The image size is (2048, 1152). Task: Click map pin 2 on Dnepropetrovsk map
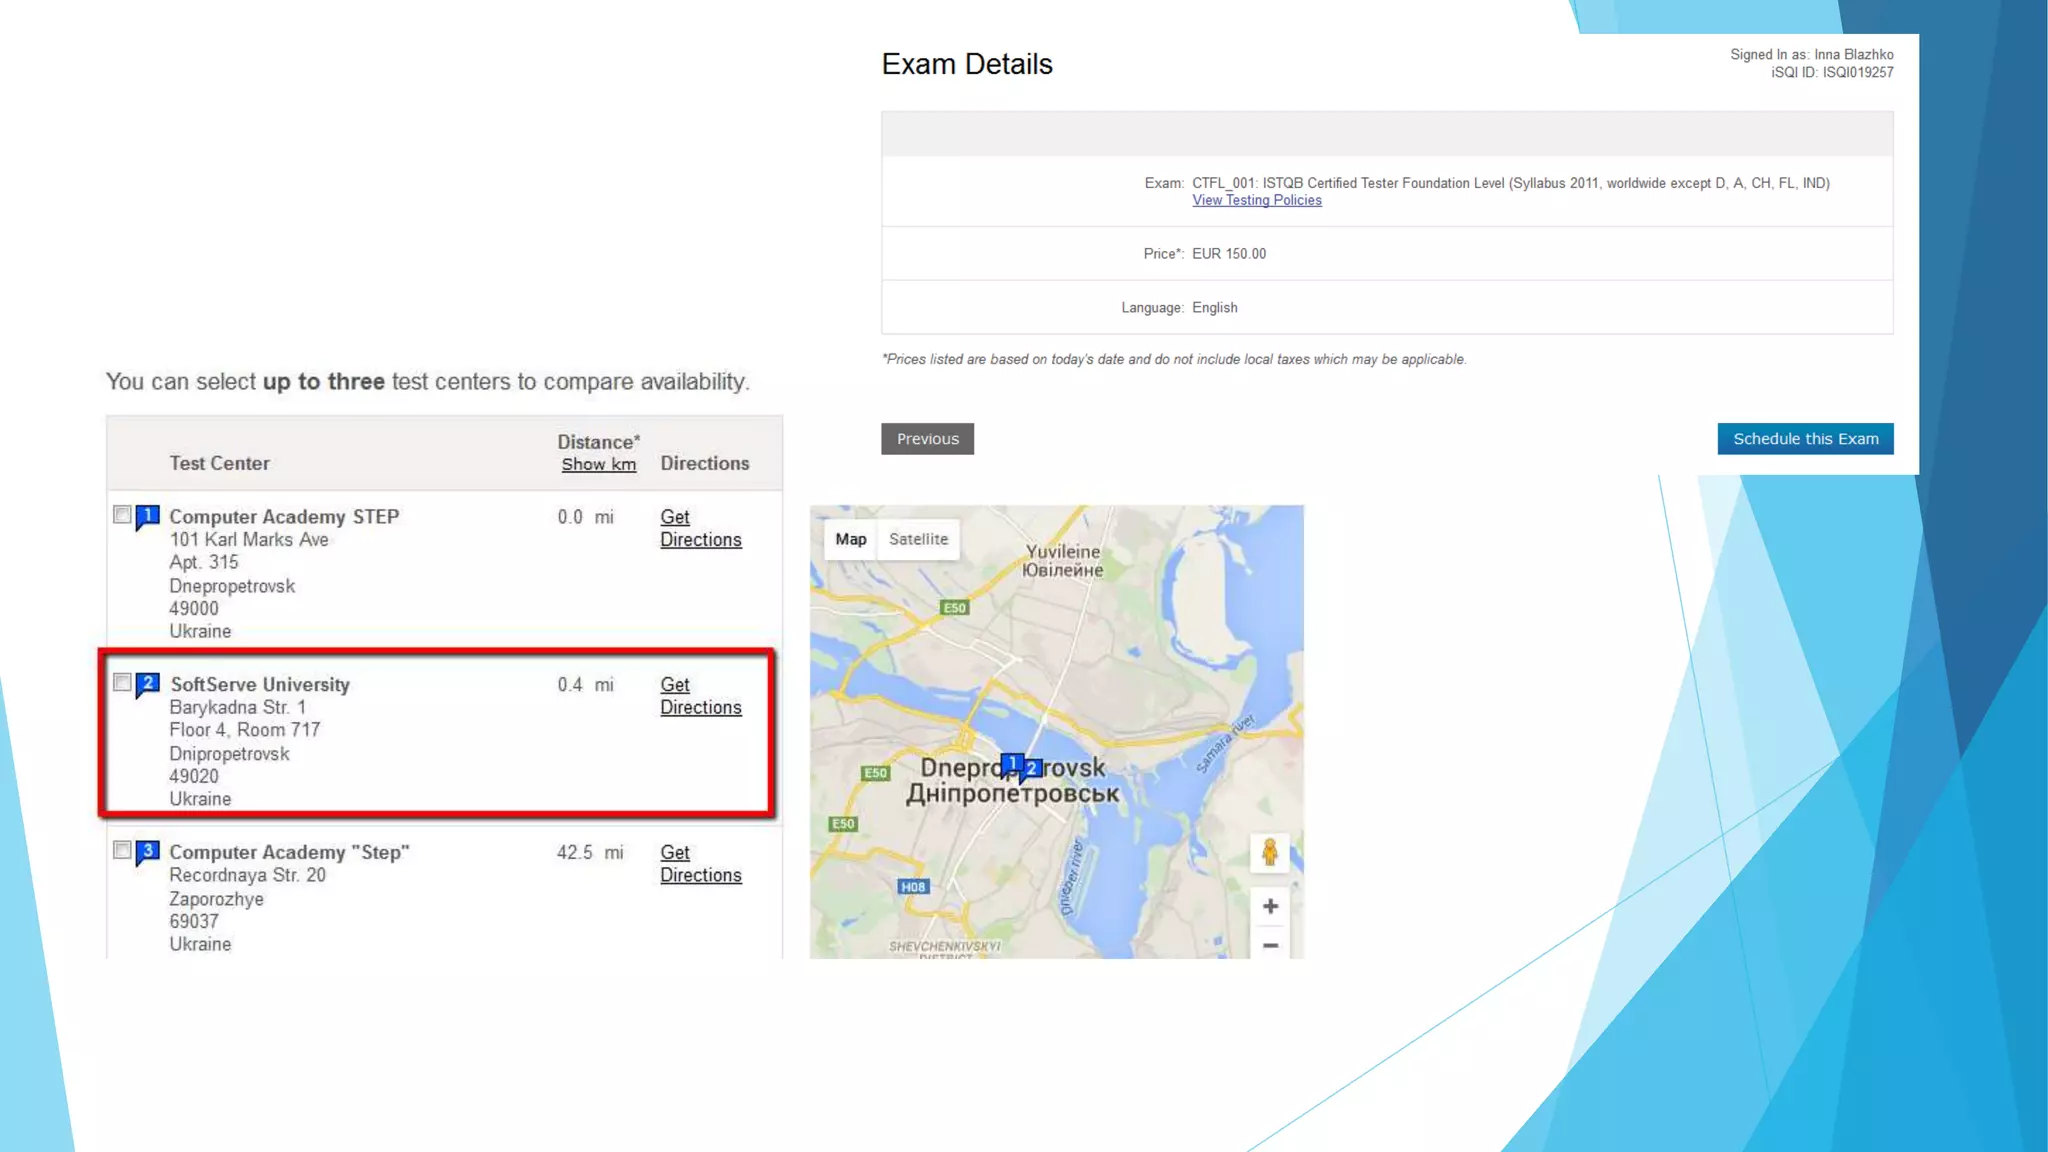[x=1032, y=768]
